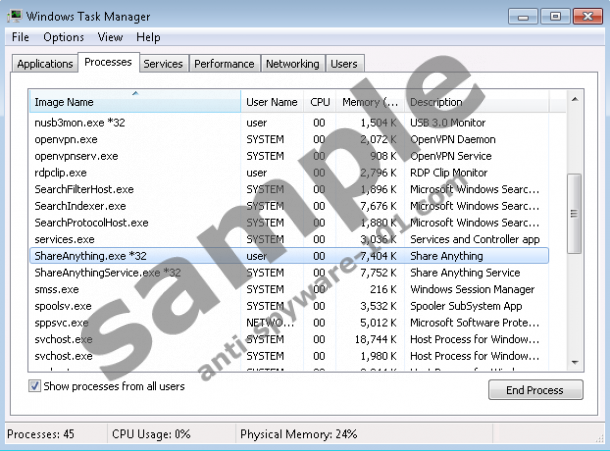Open the Options menu
The height and width of the screenshot is (451, 610).
(x=63, y=37)
